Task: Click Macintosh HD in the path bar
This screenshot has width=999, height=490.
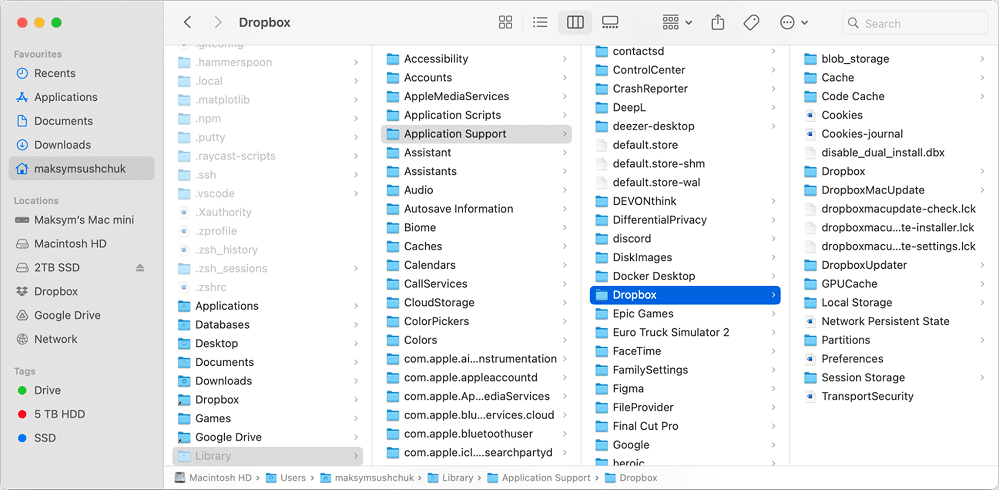Action: [213, 477]
